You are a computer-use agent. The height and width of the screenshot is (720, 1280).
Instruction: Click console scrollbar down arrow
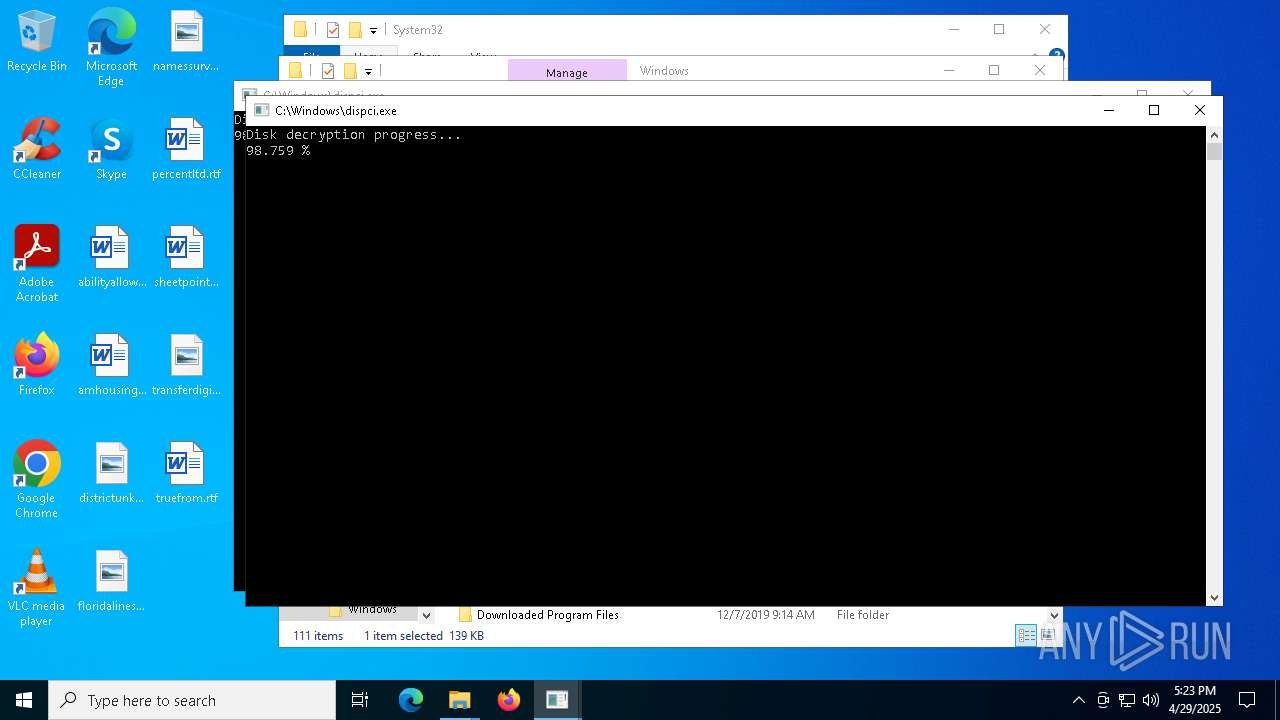[x=1214, y=598]
